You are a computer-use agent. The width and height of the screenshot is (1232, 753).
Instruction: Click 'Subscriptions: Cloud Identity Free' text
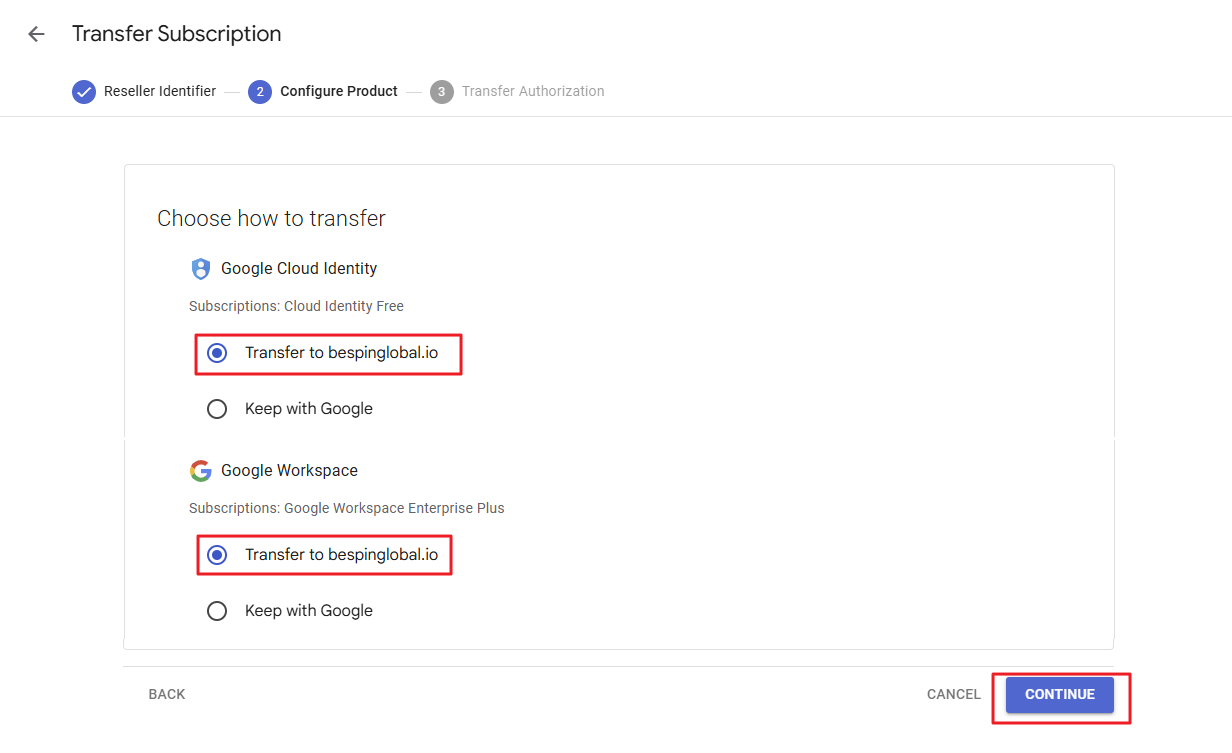point(297,306)
